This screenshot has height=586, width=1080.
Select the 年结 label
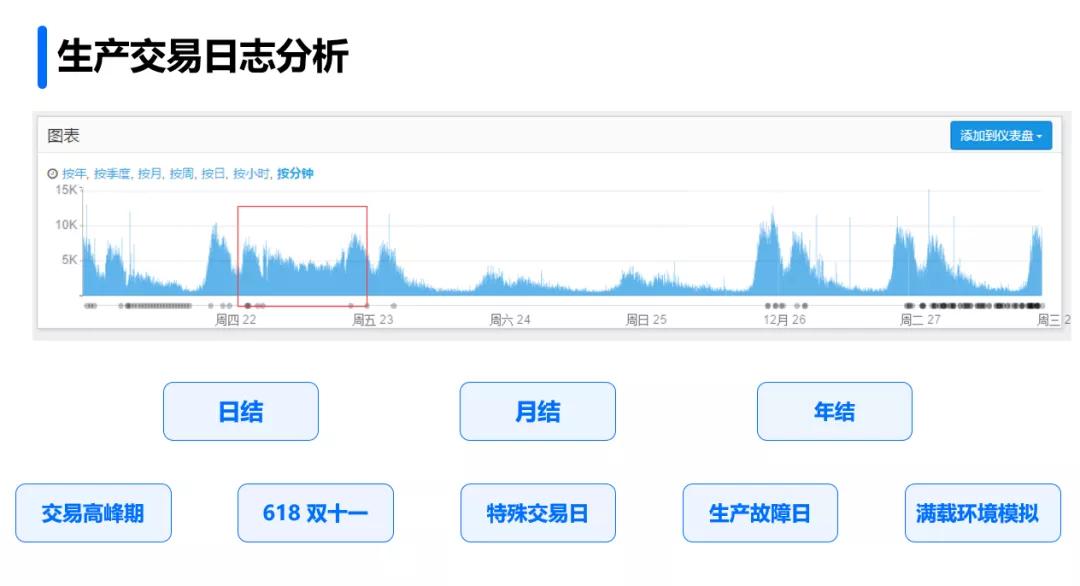[834, 411]
